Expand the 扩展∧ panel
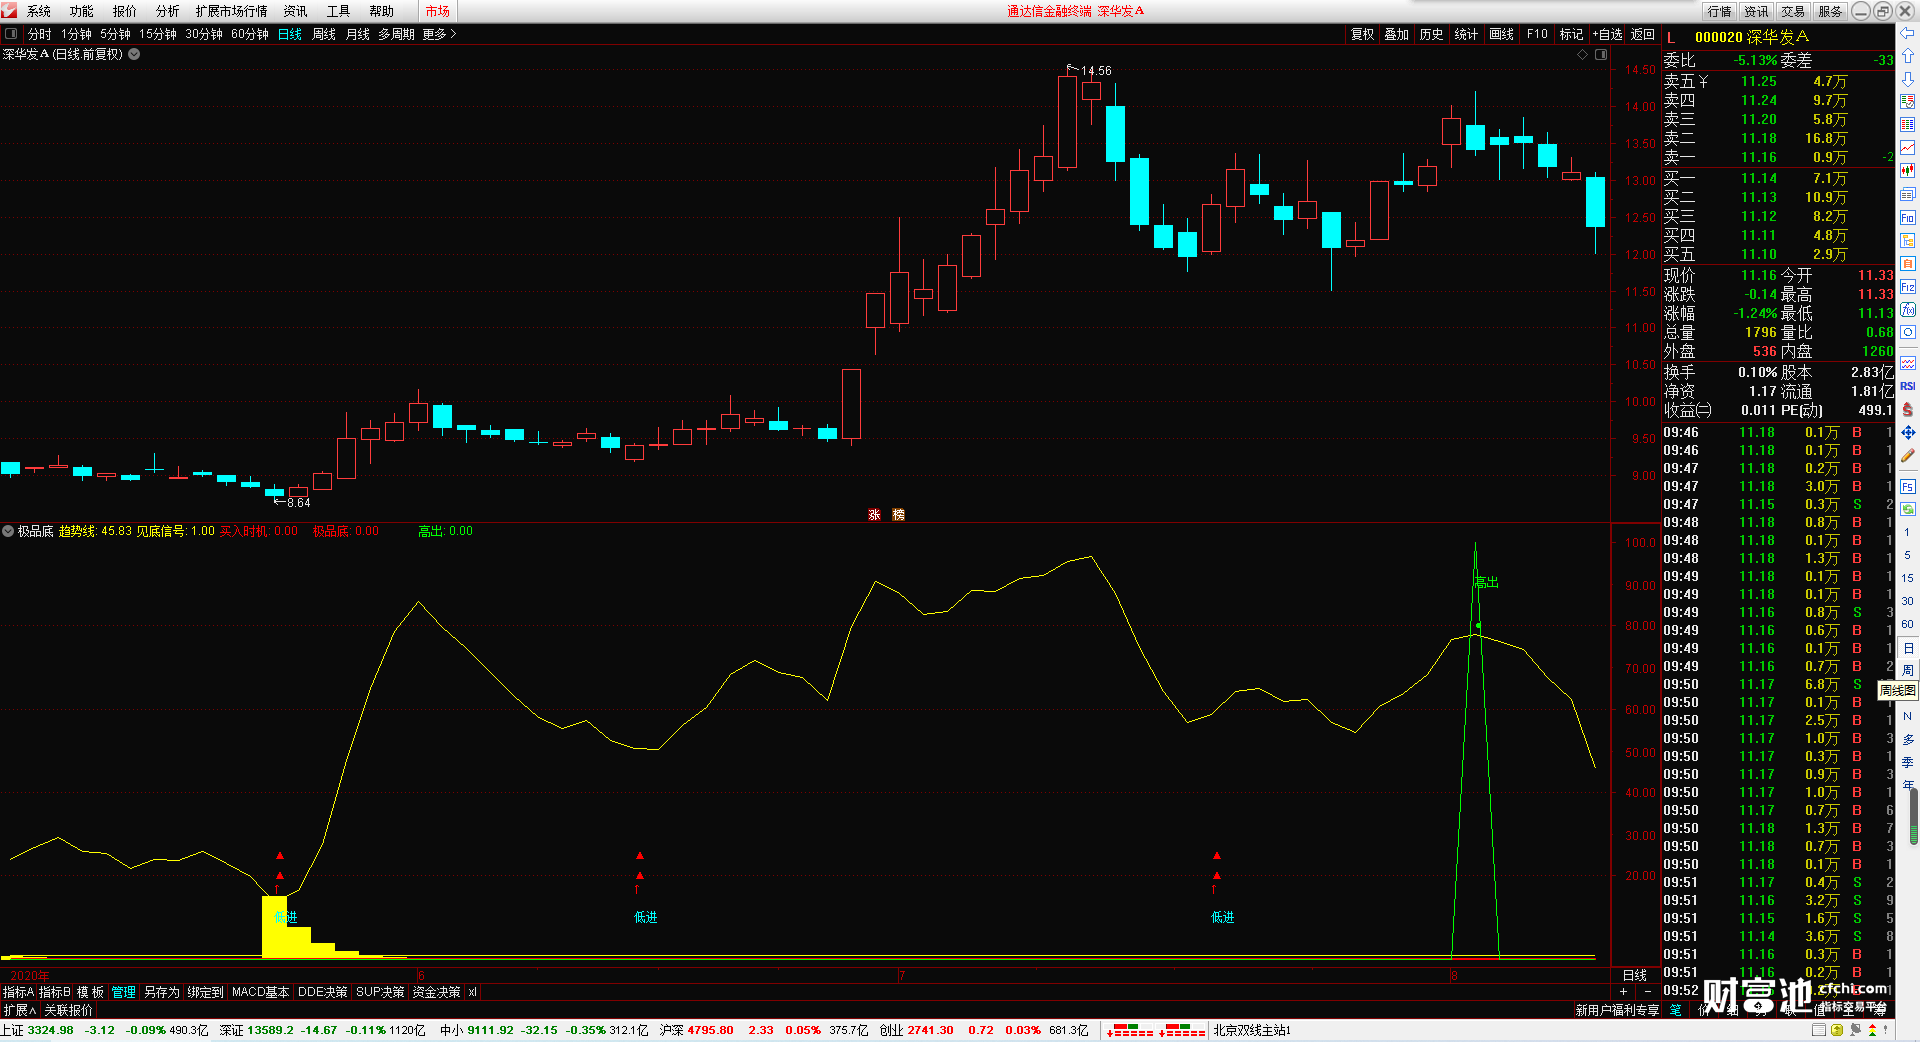The height and width of the screenshot is (1042, 1920). tap(19, 1010)
